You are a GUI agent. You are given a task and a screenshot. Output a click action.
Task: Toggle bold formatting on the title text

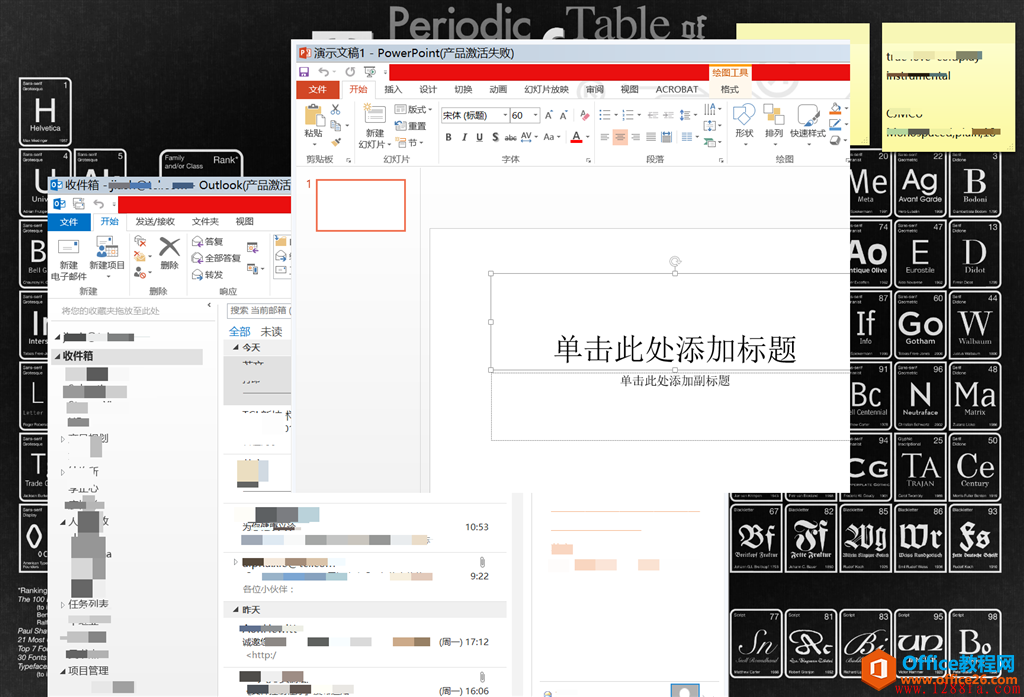448,137
